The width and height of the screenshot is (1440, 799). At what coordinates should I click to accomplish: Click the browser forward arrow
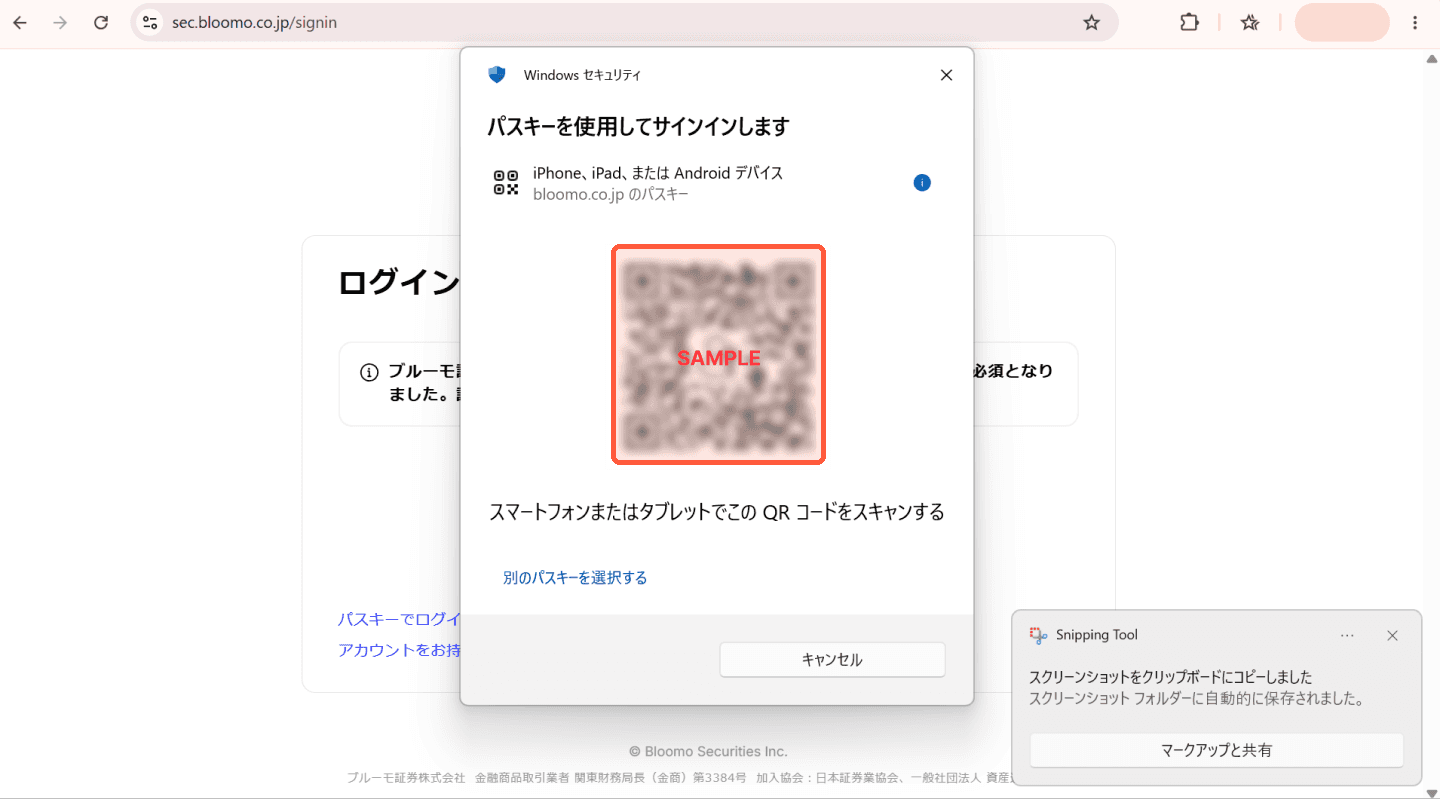(x=60, y=22)
